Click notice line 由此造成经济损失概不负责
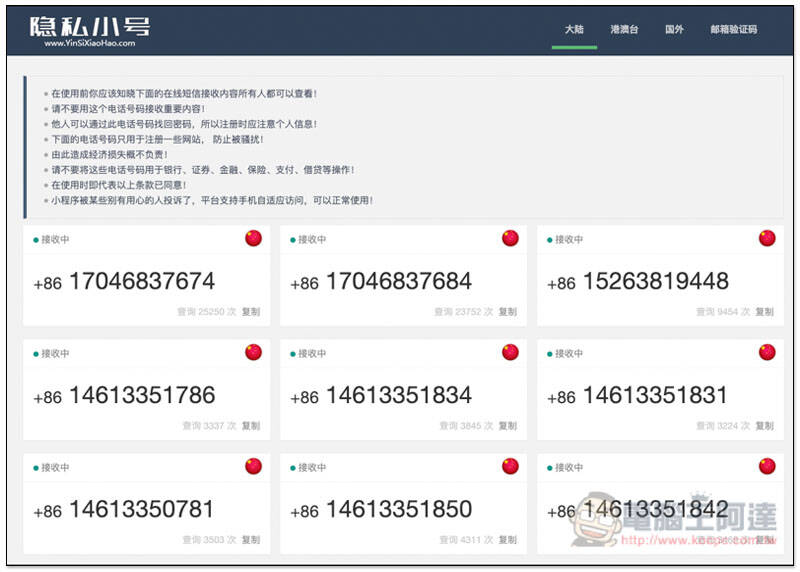The height and width of the screenshot is (572, 800). (109, 154)
